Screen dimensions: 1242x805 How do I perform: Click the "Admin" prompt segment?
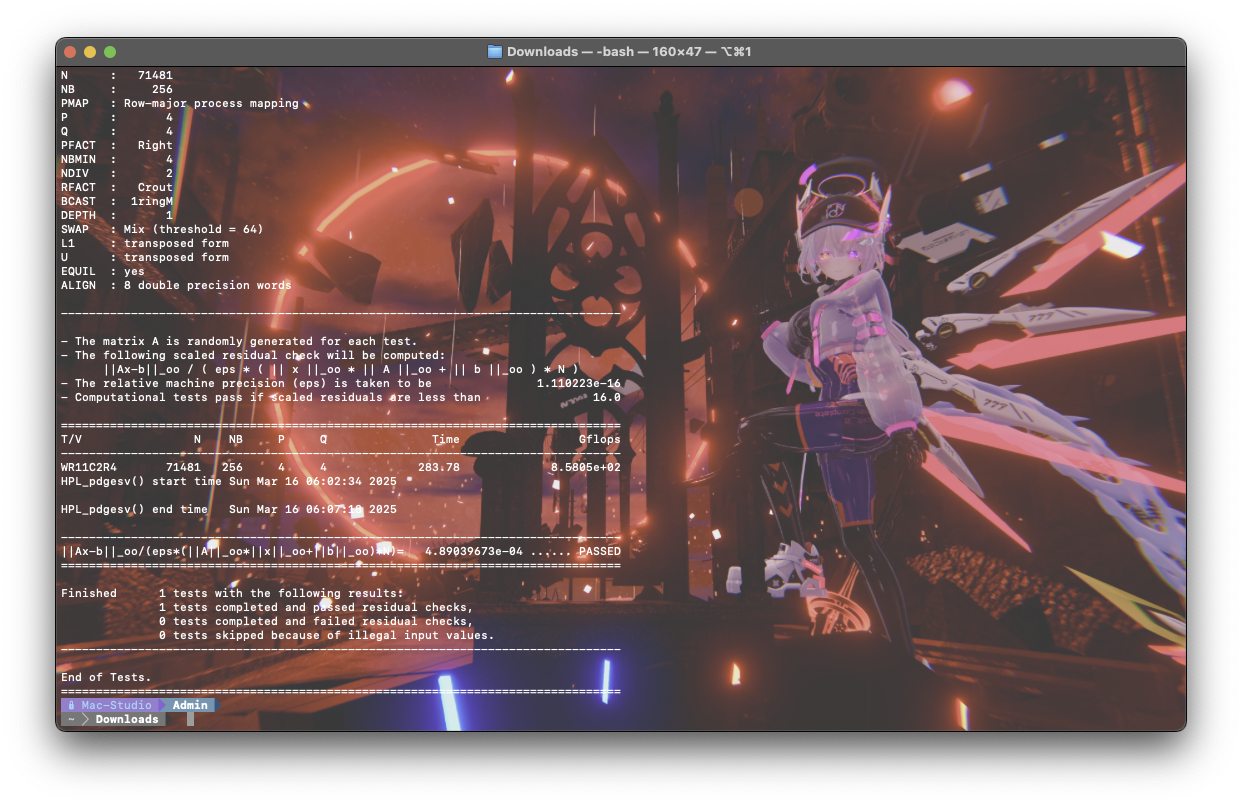point(190,705)
